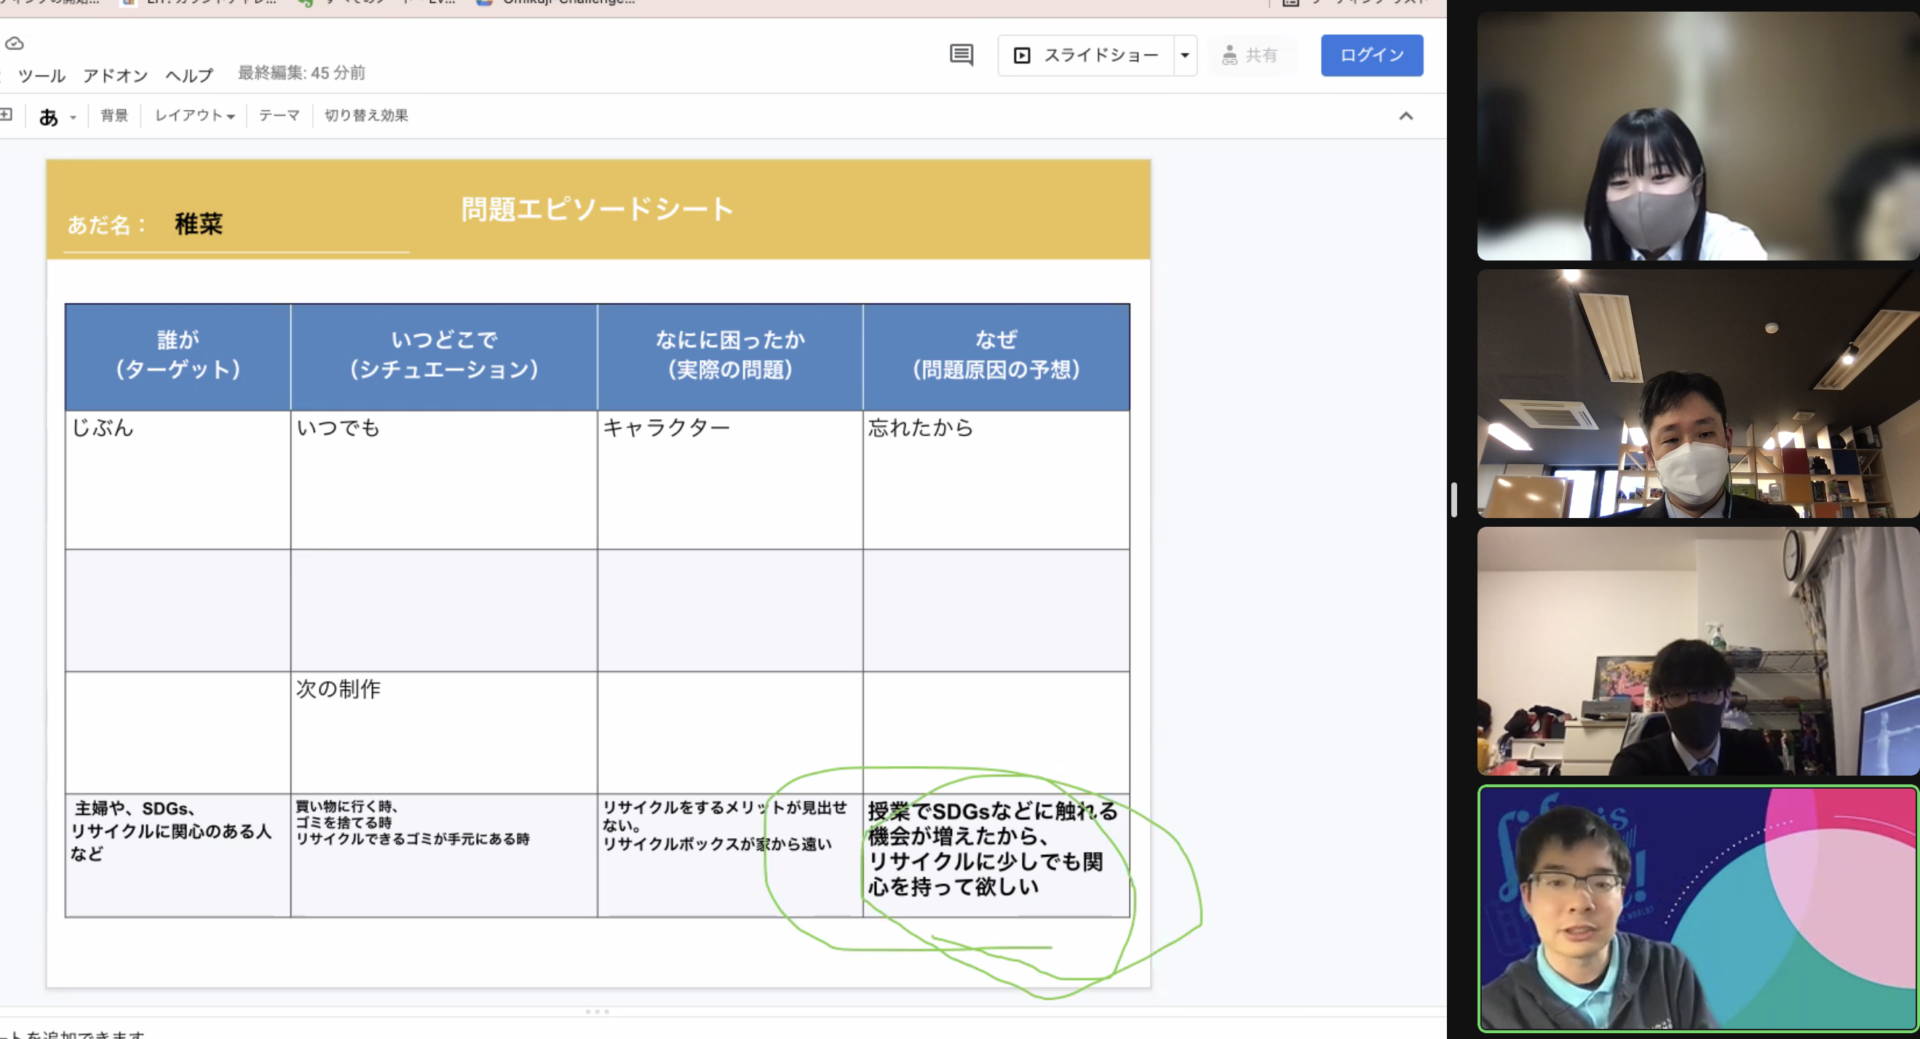Click the 最終編集: 45 分前 link
Image resolution: width=1920 pixels, height=1039 pixels.
pyautogui.click(x=301, y=73)
